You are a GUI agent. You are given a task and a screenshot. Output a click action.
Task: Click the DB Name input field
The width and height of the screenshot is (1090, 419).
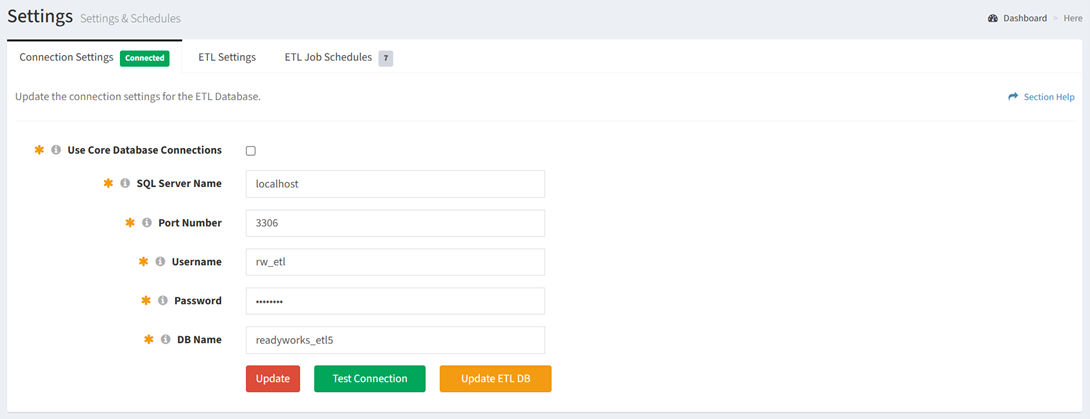(x=395, y=340)
